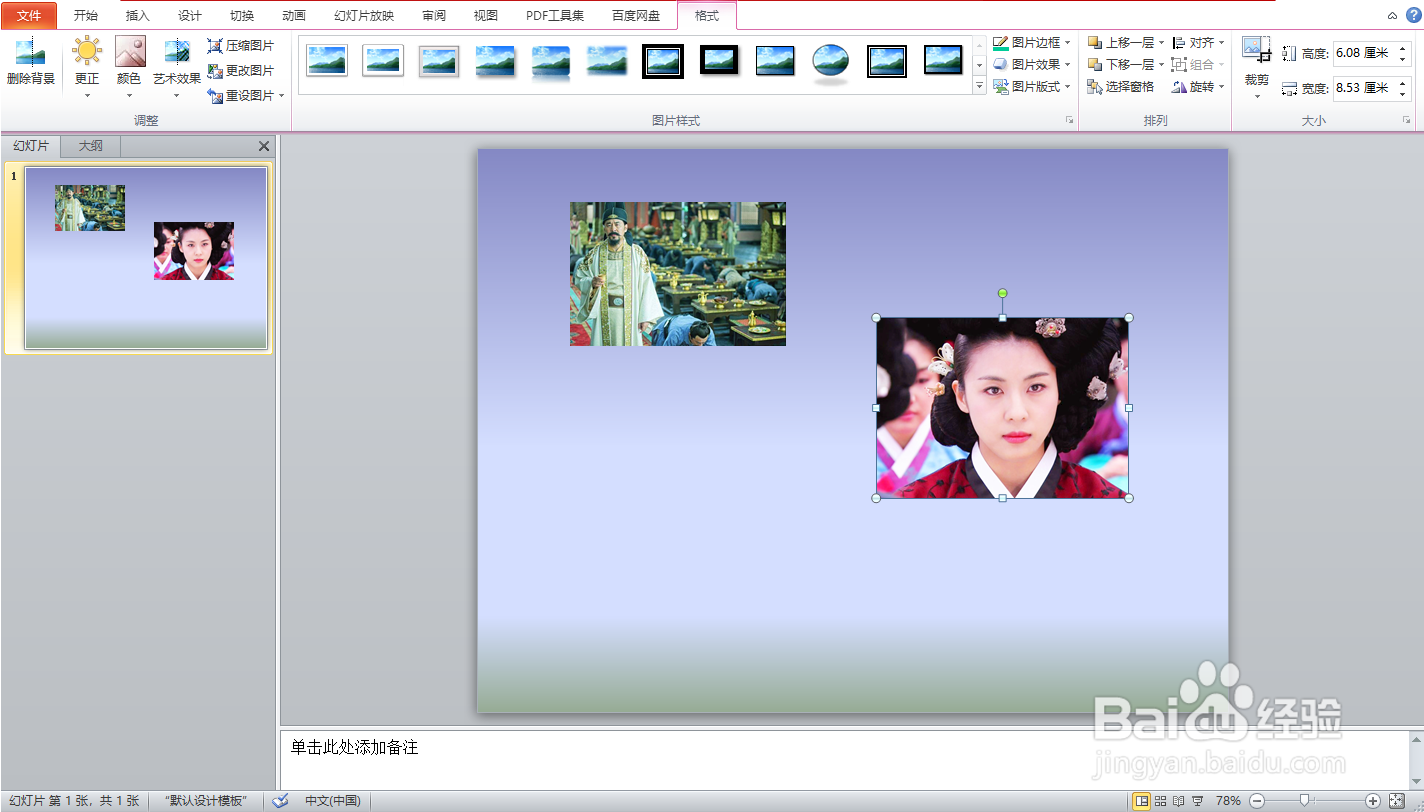Collapse the ribbon with the caret icon
Image resolution: width=1424 pixels, height=812 pixels.
point(1392,16)
